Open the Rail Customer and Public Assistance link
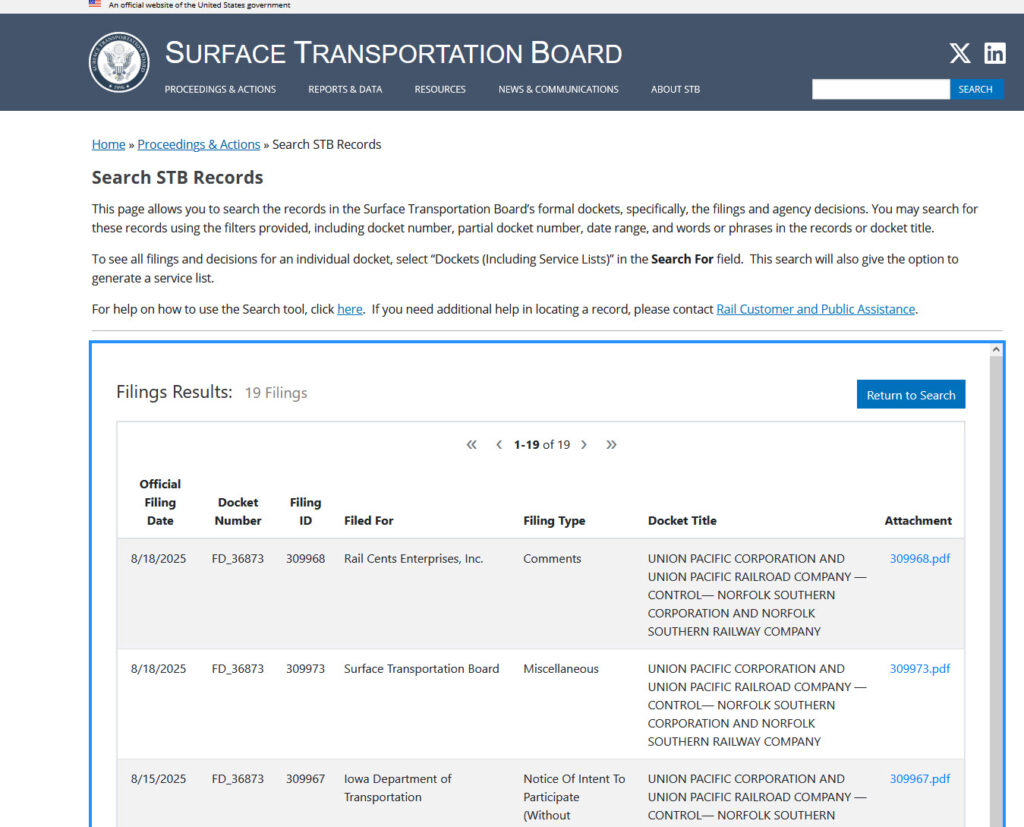 point(815,309)
